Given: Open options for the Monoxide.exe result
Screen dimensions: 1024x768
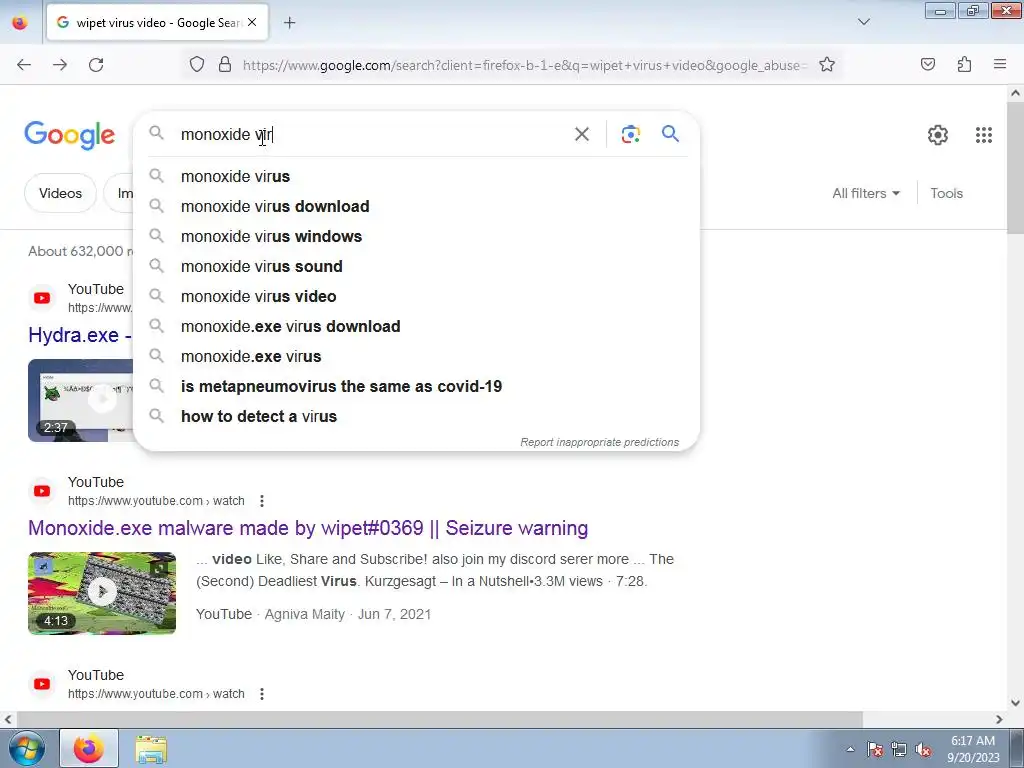Looking at the screenshot, I should click(x=262, y=501).
